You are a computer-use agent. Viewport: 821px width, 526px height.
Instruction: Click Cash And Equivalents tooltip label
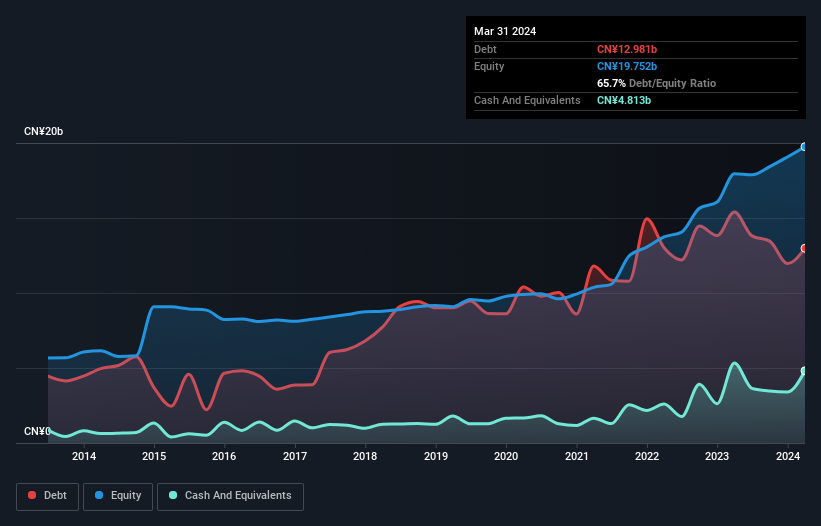527,100
